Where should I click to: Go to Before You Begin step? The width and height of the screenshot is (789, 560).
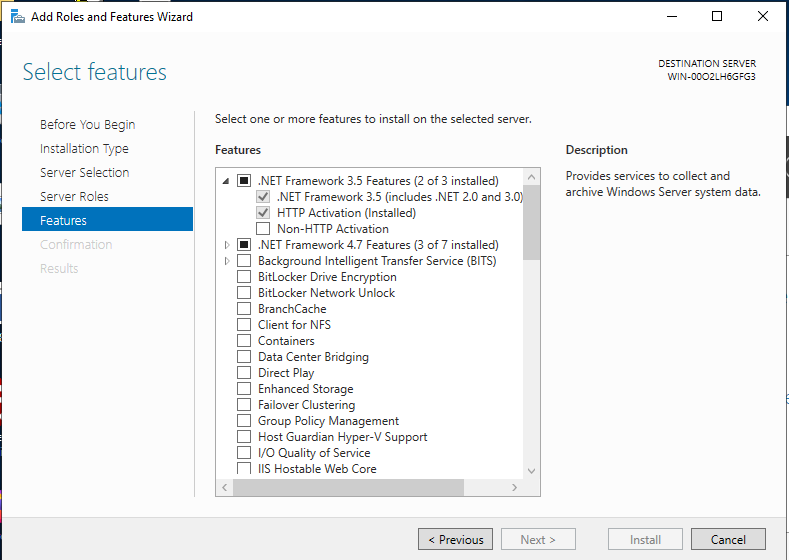pos(87,125)
